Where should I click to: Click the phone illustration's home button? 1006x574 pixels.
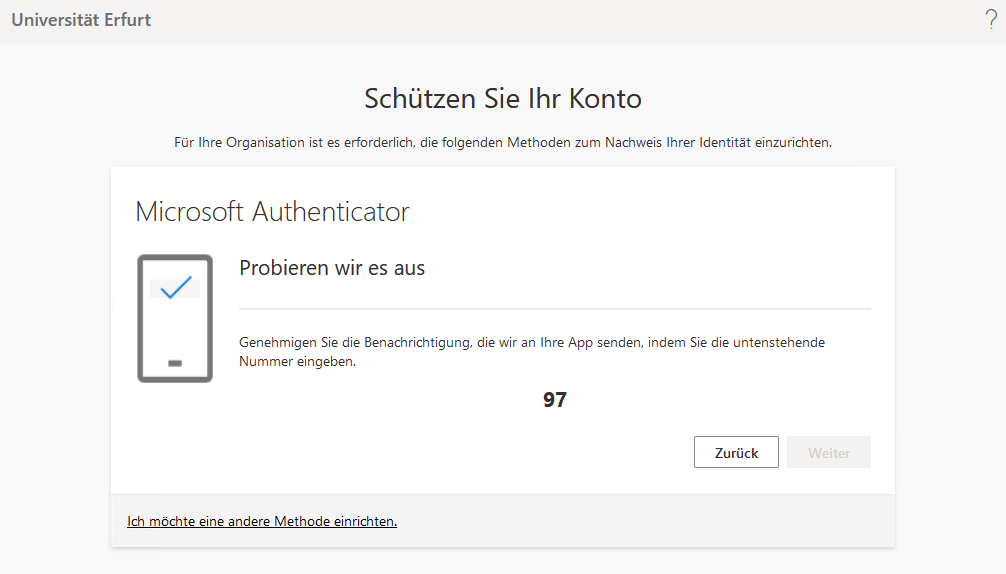pyautogui.click(x=175, y=362)
